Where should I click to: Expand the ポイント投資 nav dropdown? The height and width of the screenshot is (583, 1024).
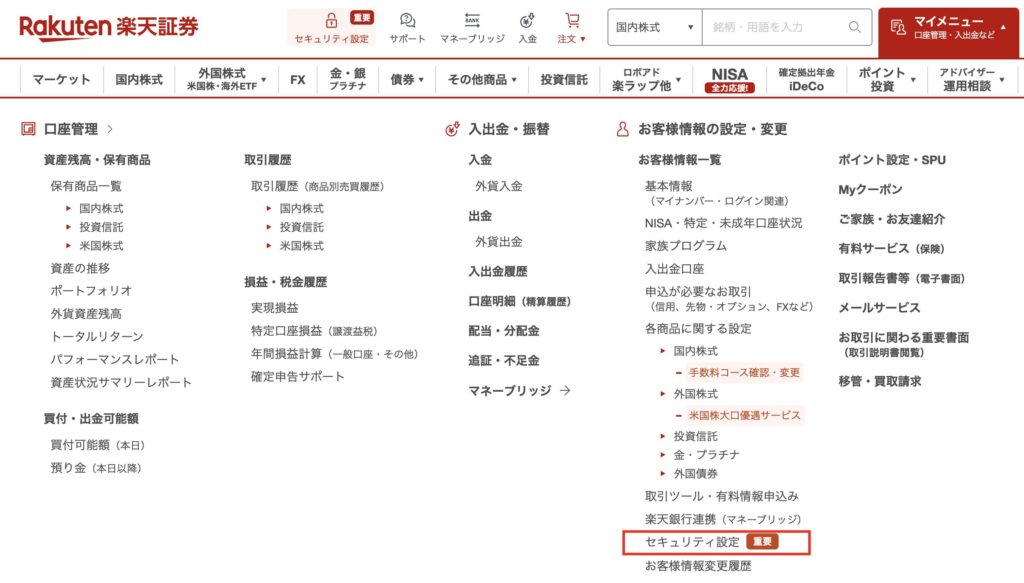[x=887, y=80]
